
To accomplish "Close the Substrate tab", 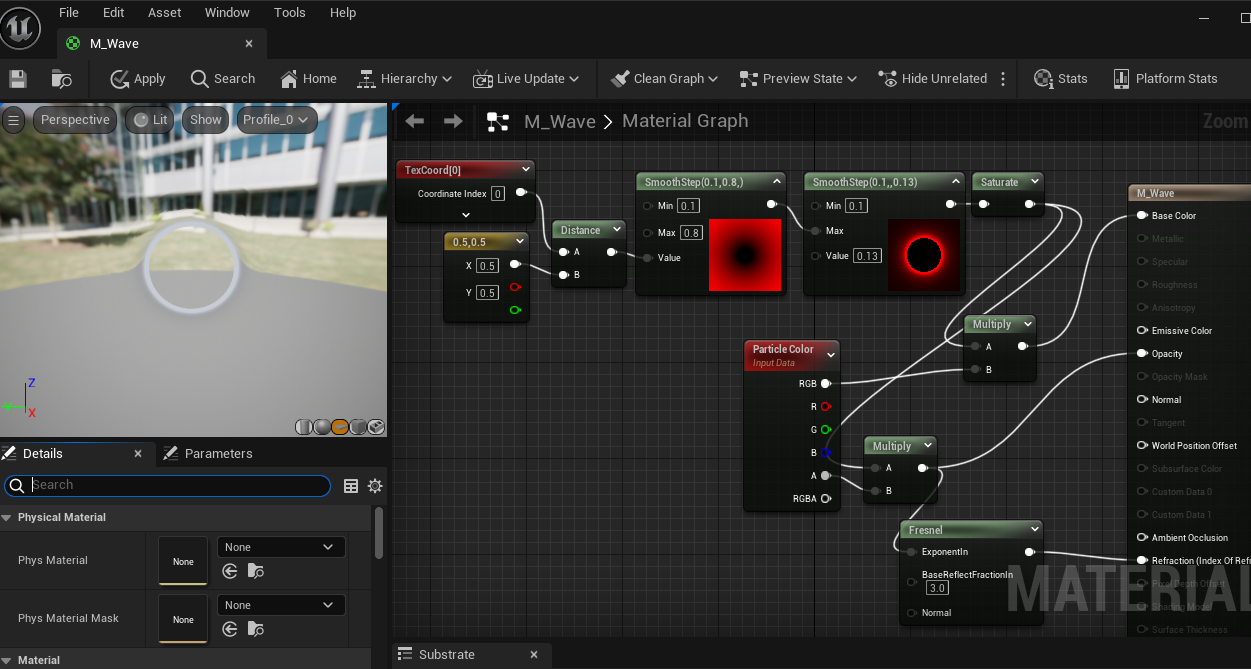I will pyautogui.click(x=534, y=655).
